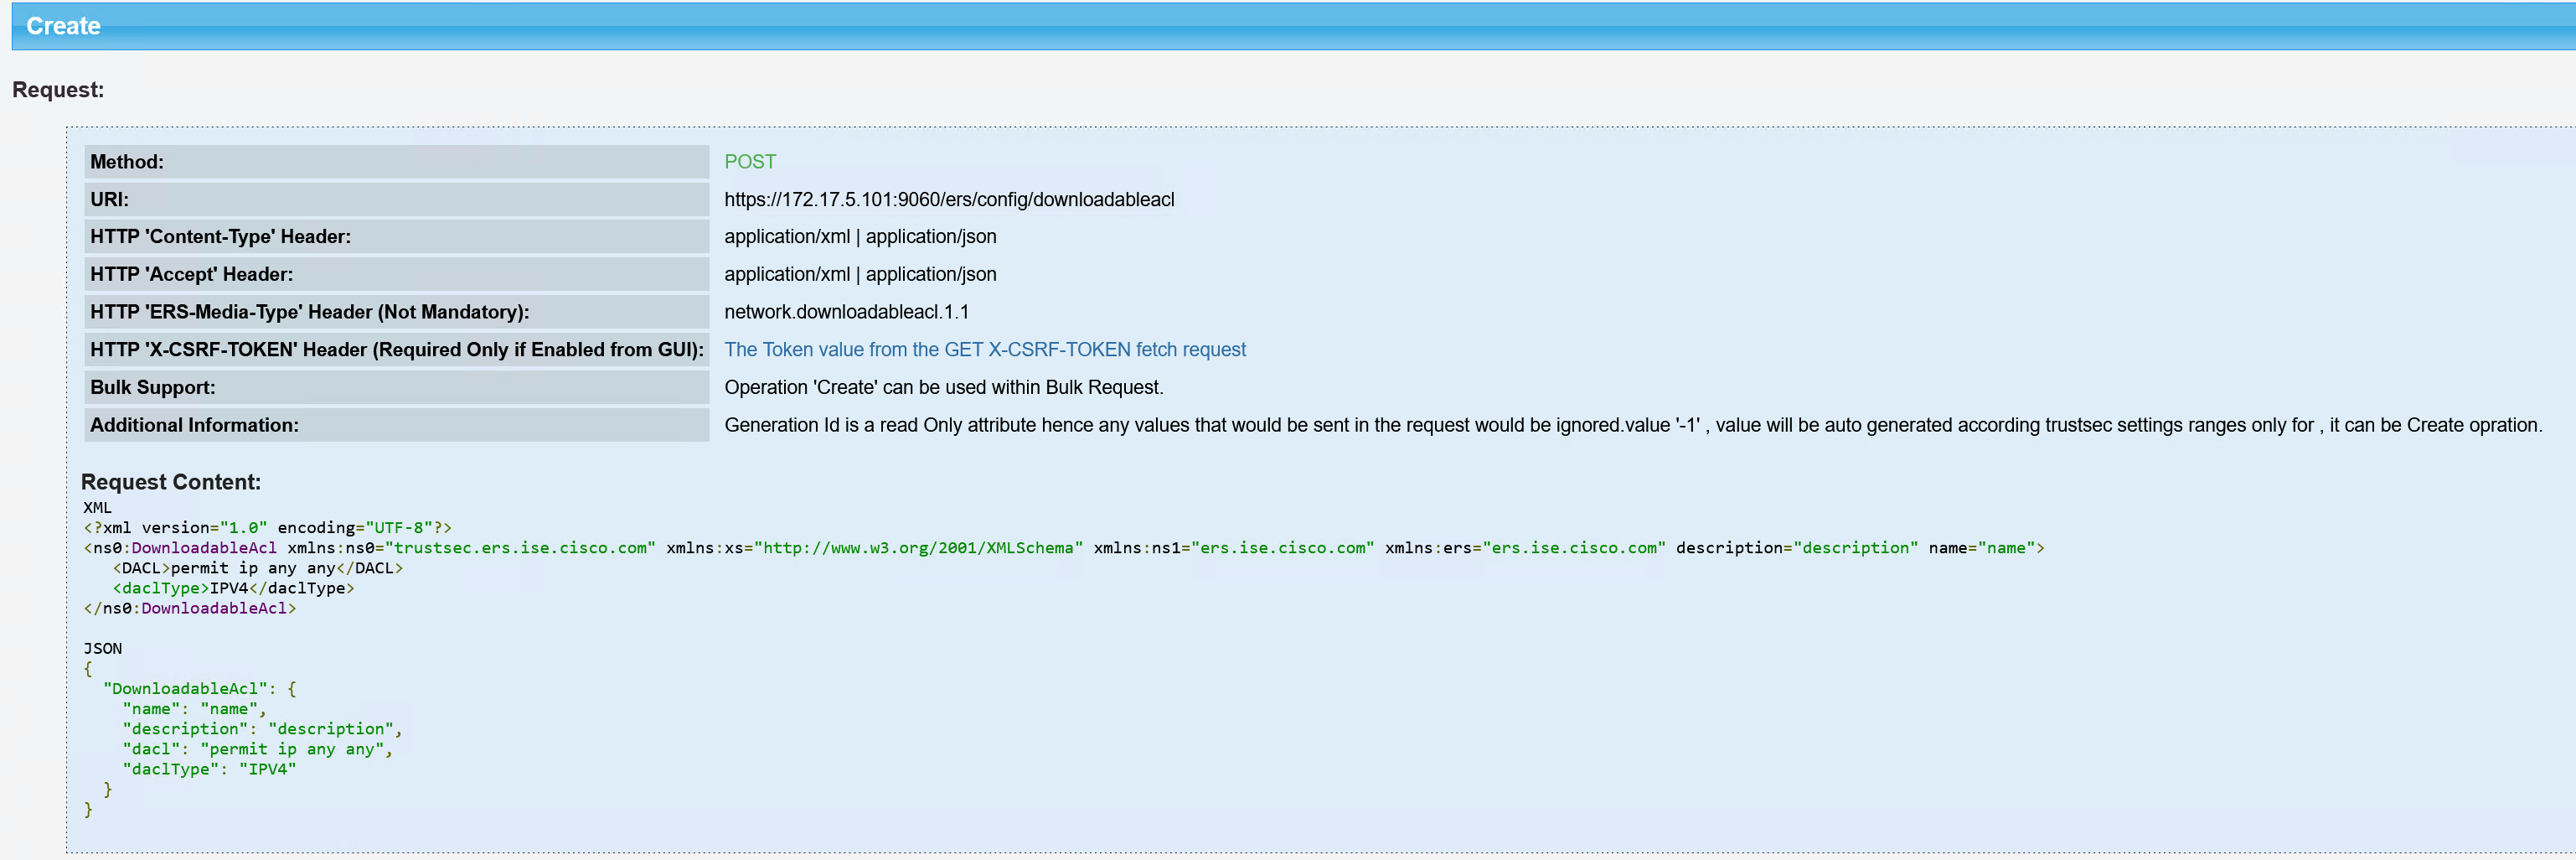2576x860 pixels.
Task: Click the Request Content: heading
Action: tap(171, 482)
